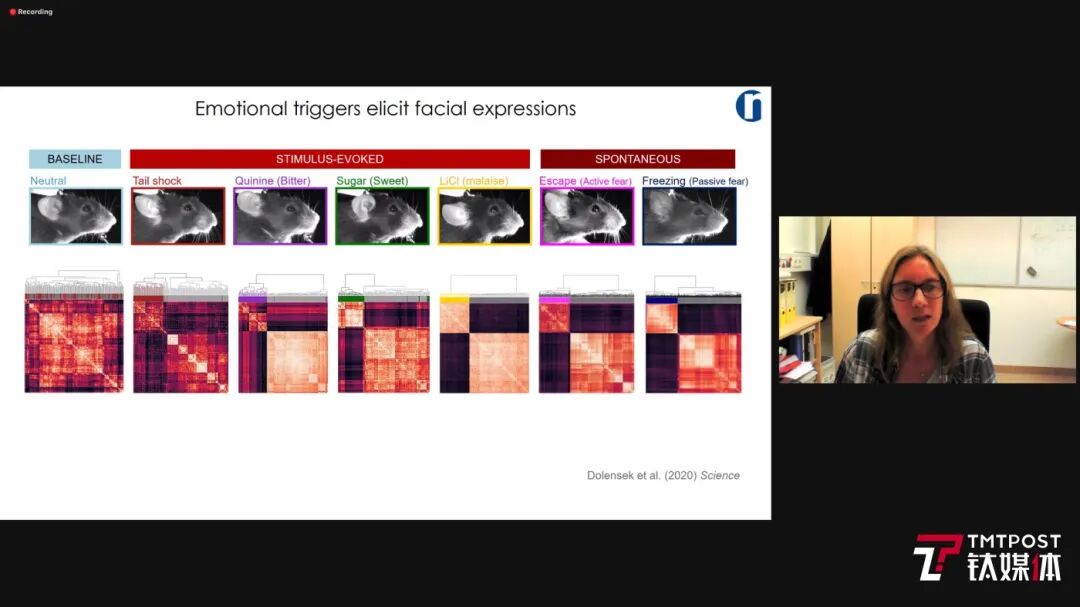
Task: Click the Tail shock label text
Action: tap(157, 181)
